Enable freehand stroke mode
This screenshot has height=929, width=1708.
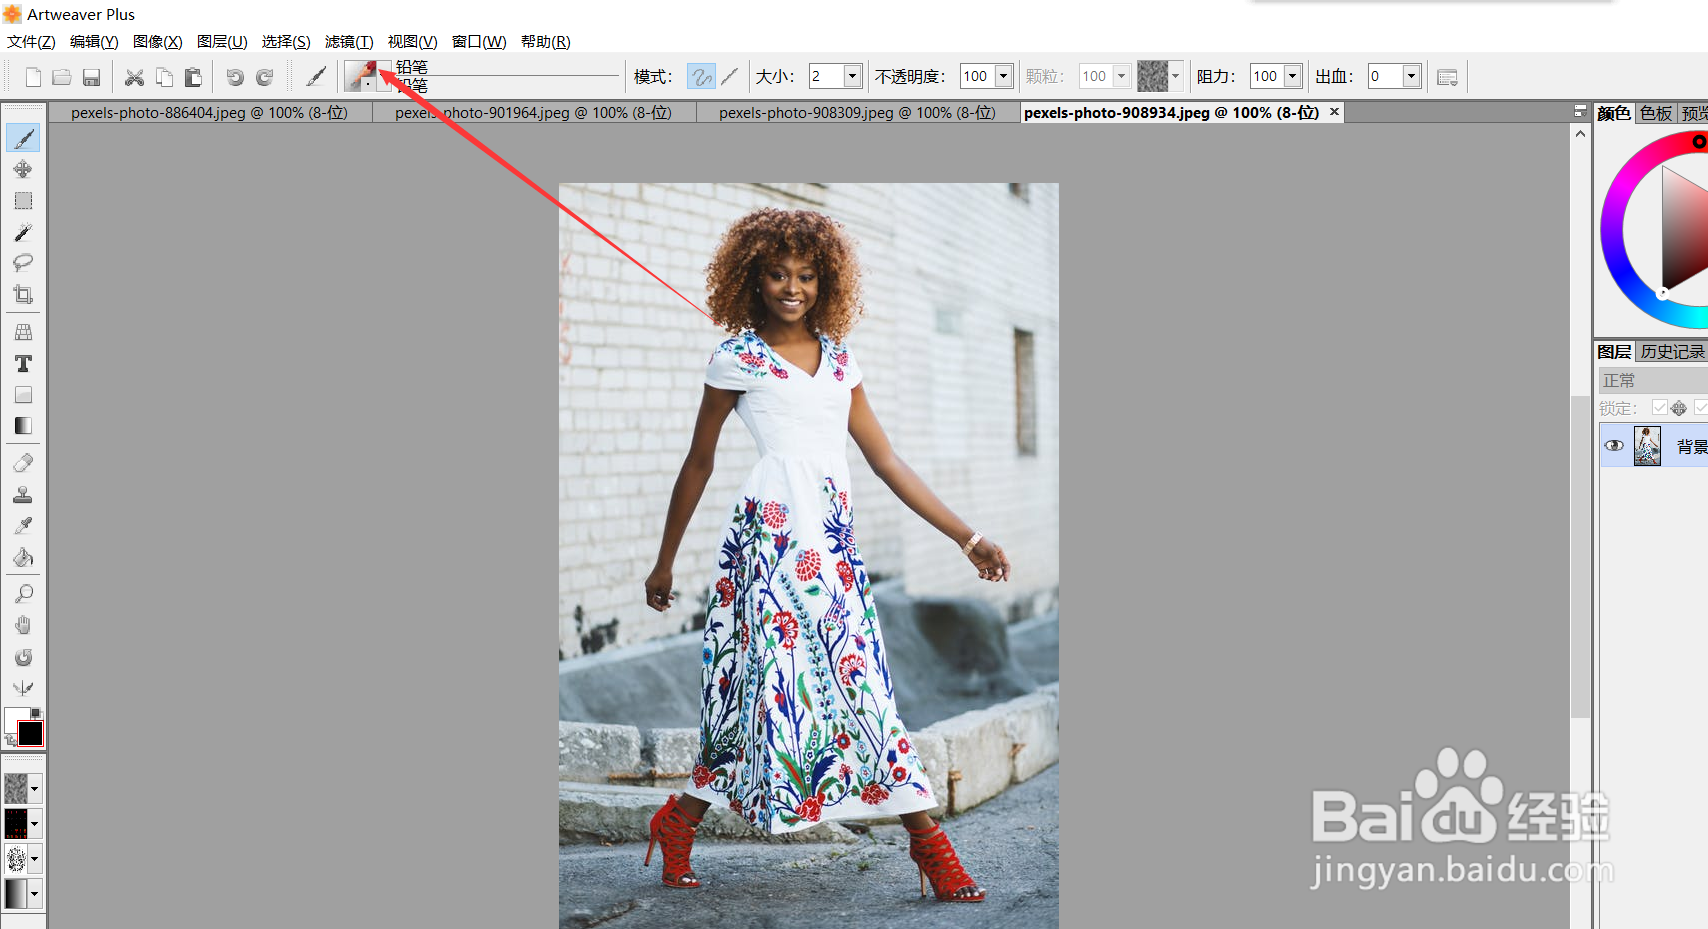(x=701, y=76)
